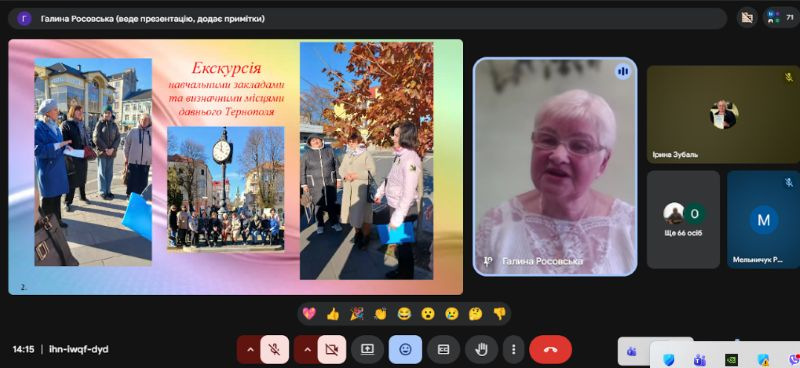Image resolution: width=800 pixels, height=368 pixels.
Task: Send the thumbs down reaction
Action: pos(499,313)
